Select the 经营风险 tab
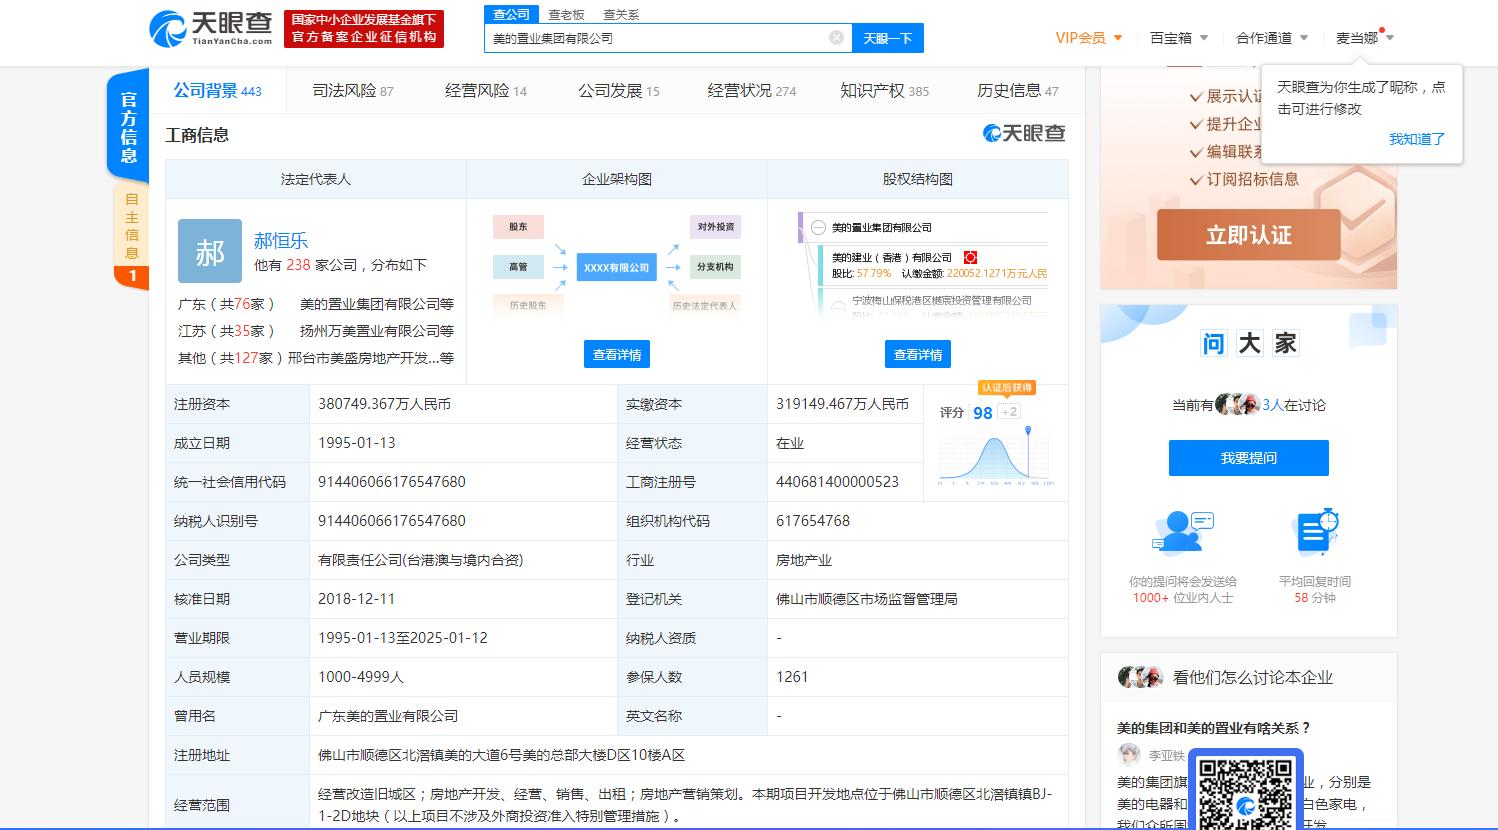 [485, 90]
